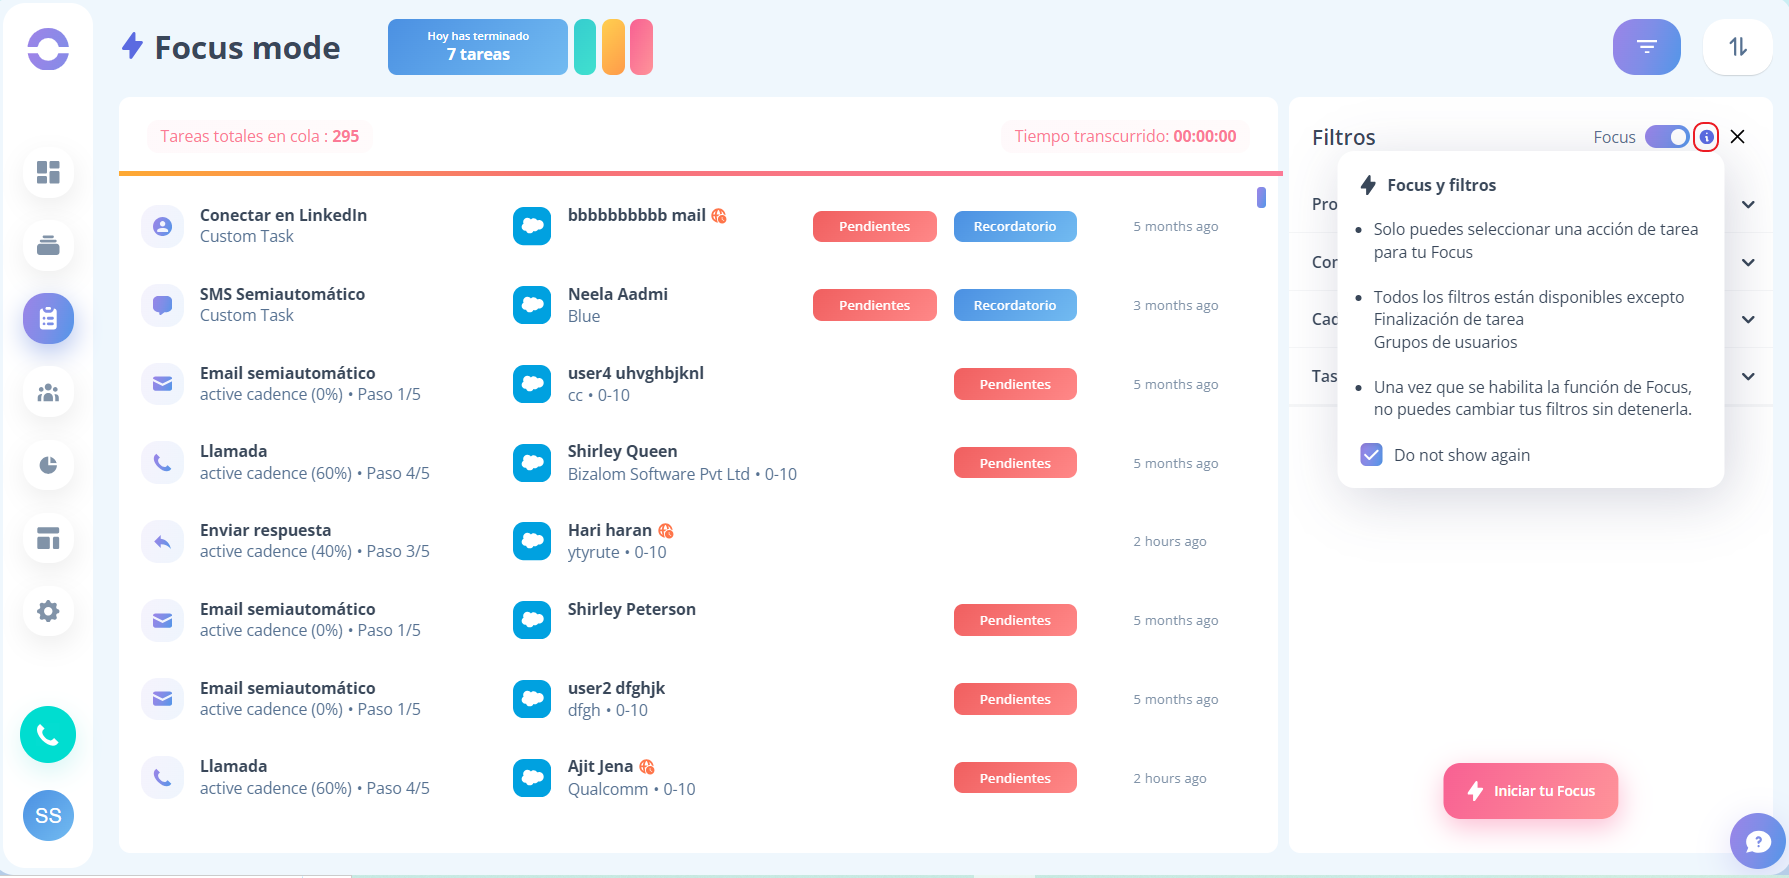1789x878 pixels.
Task: Click the Enviar respuesta reply icon
Action: [x=162, y=541]
